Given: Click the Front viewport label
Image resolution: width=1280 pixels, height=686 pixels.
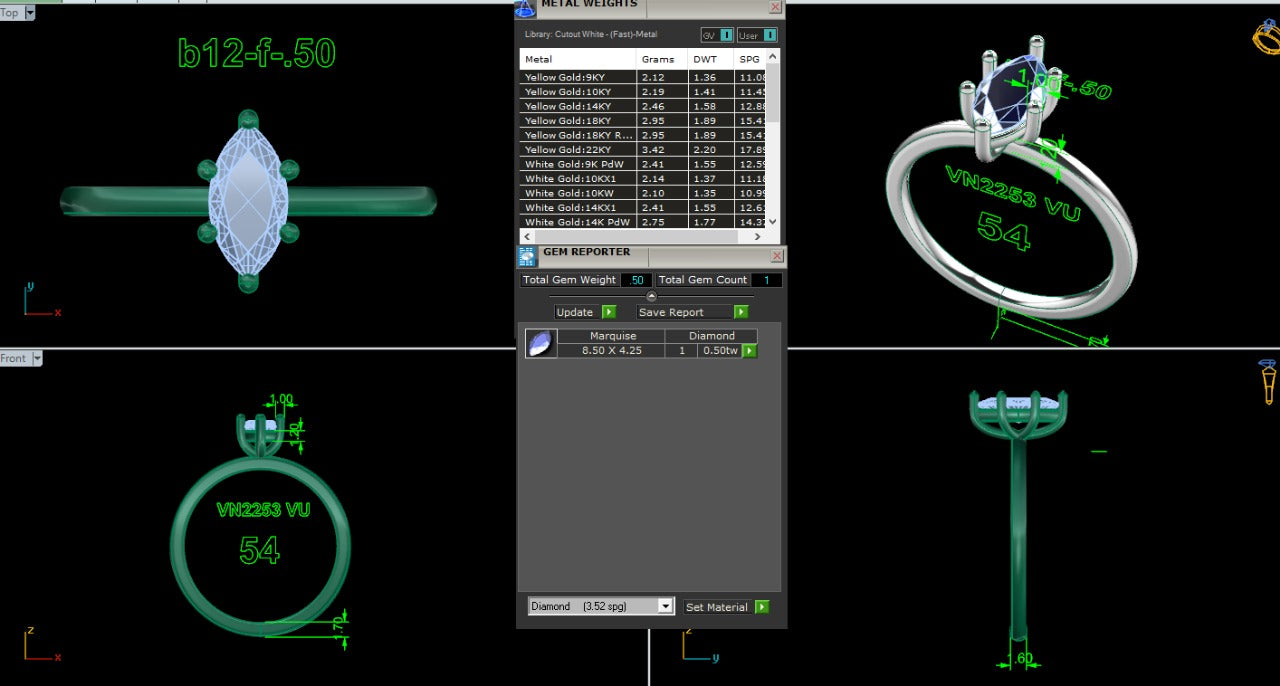Looking at the screenshot, I should [14, 358].
